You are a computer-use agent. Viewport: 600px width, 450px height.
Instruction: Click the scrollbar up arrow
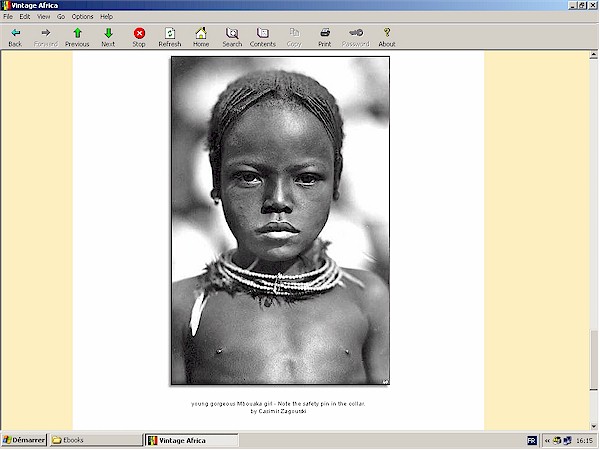click(x=593, y=55)
